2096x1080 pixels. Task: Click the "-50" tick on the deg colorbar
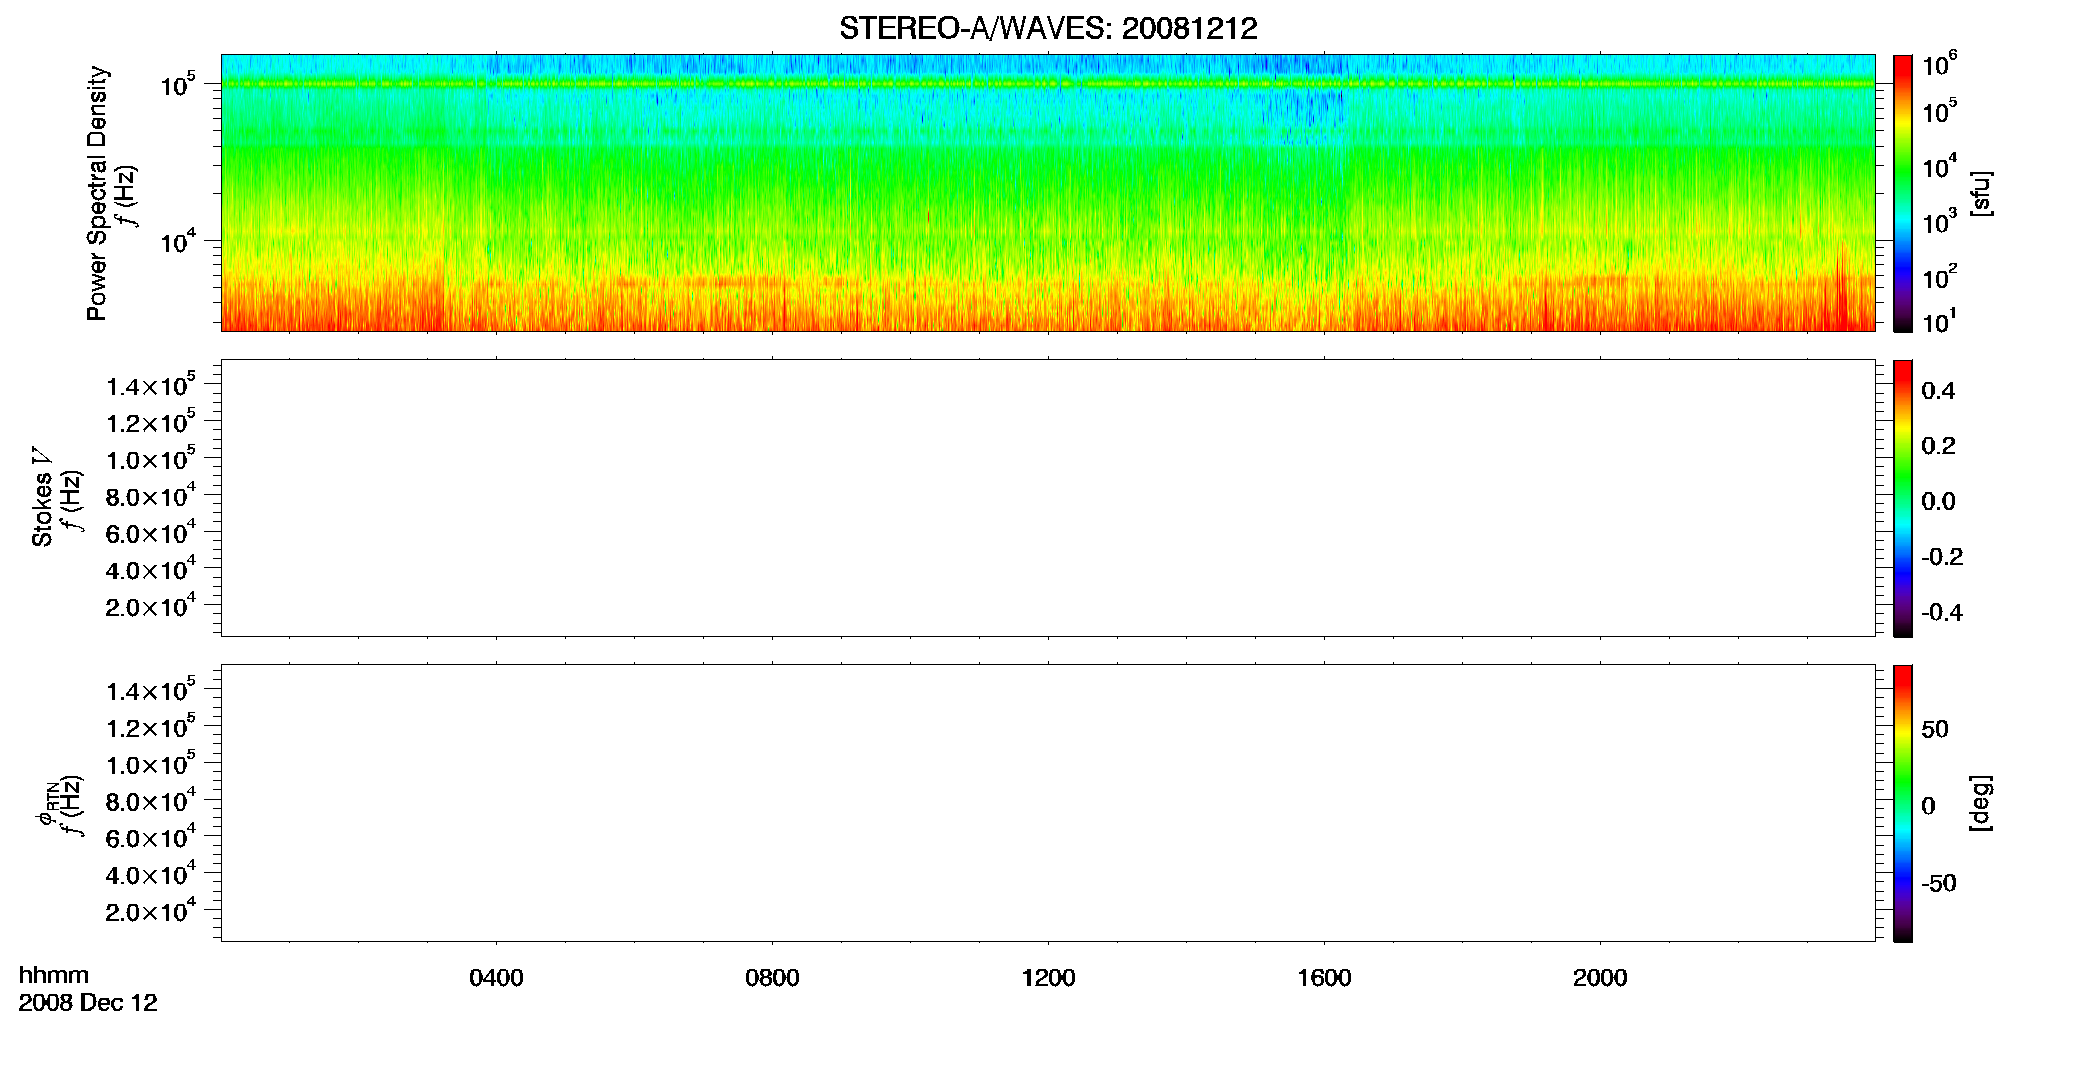1939,883
